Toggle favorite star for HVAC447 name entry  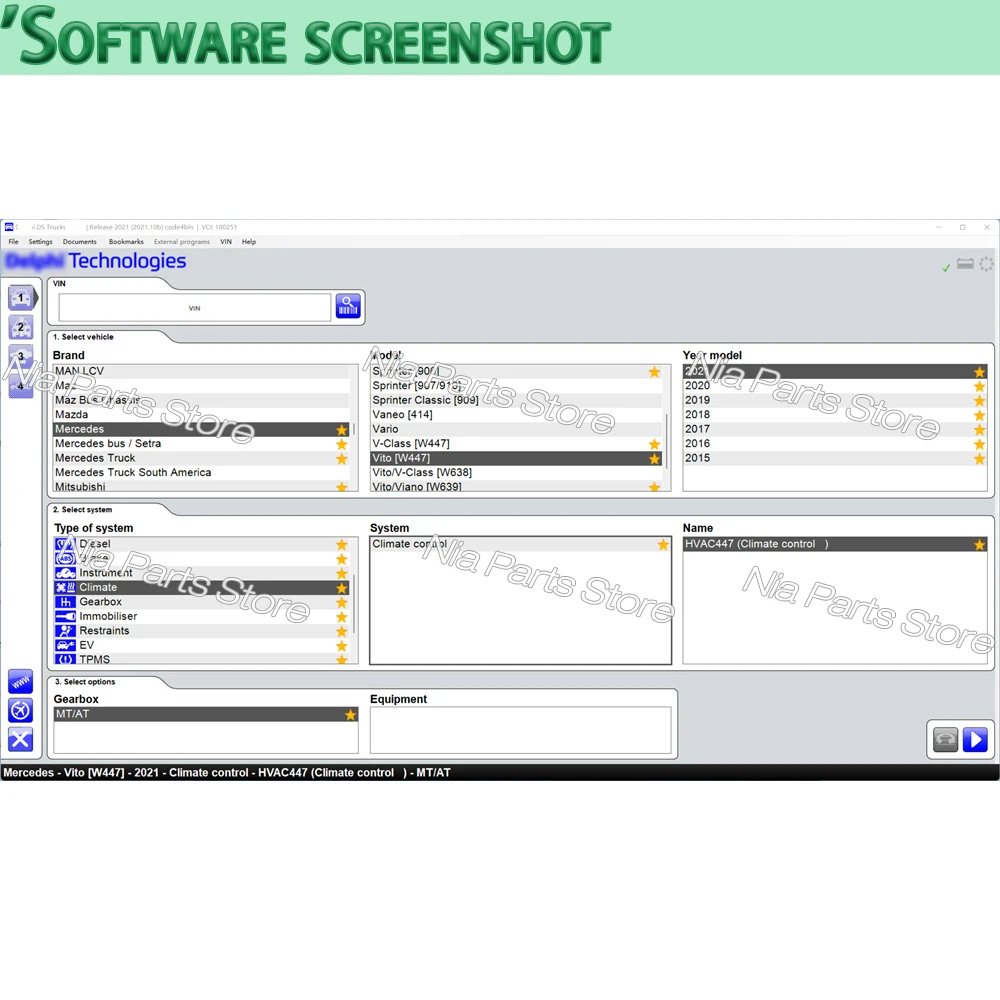980,545
